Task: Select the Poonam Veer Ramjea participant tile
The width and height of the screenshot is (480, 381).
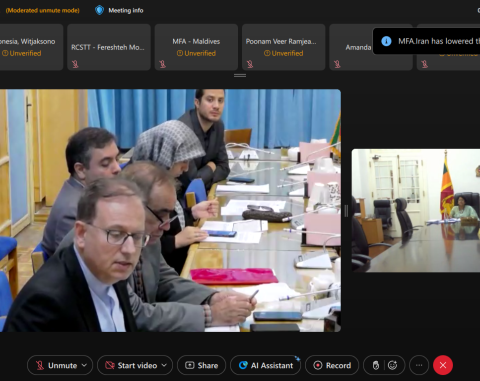Action: [283, 47]
